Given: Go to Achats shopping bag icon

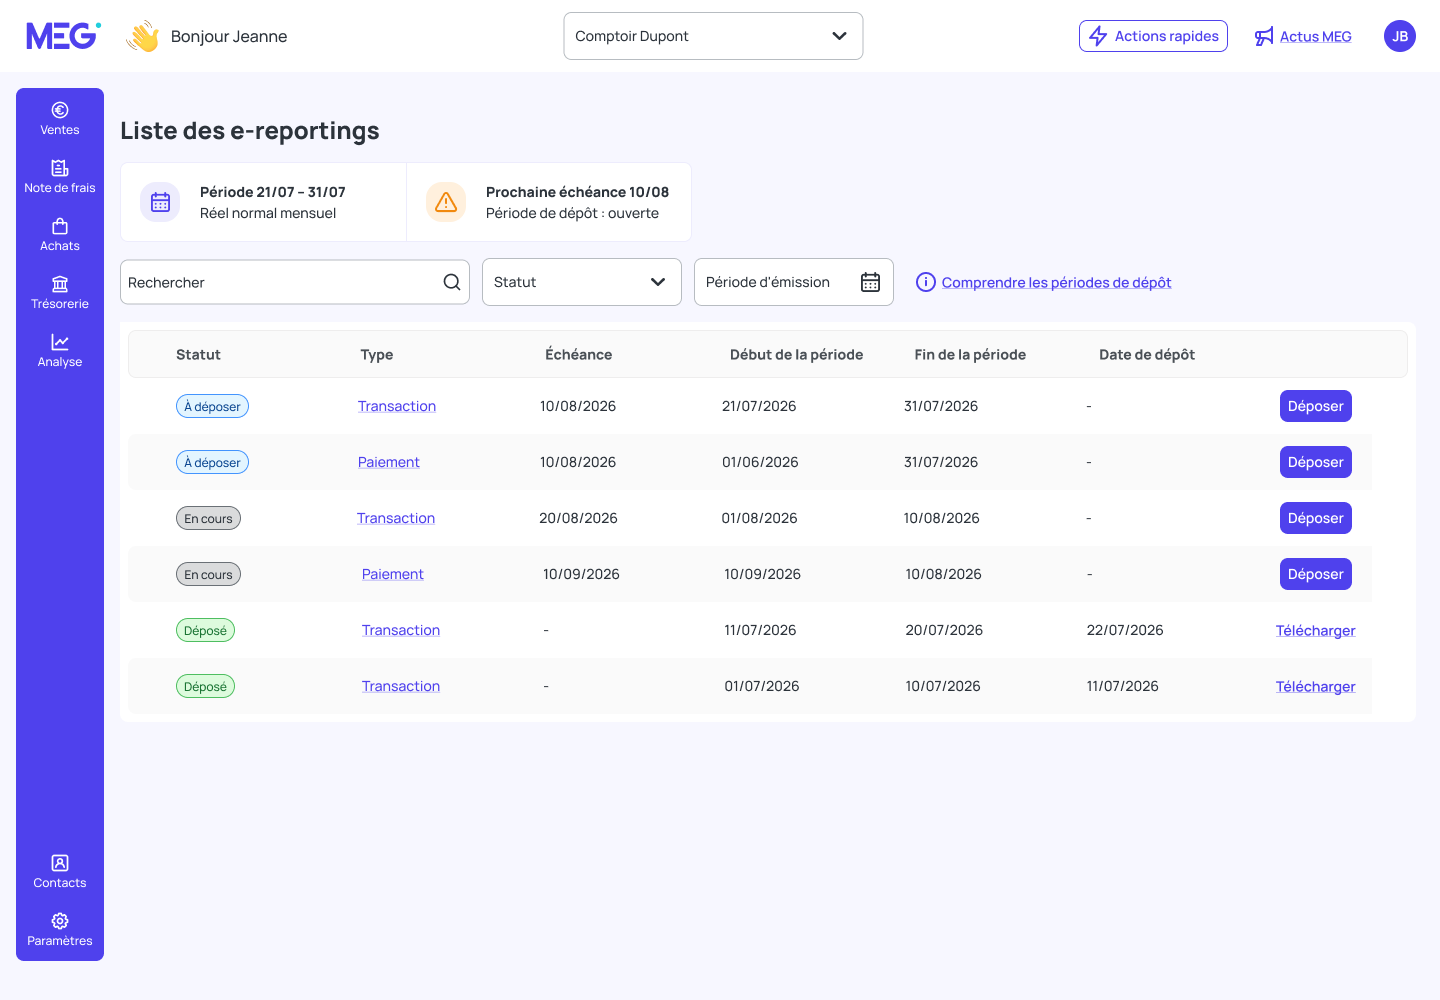Looking at the screenshot, I should [x=60, y=226].
